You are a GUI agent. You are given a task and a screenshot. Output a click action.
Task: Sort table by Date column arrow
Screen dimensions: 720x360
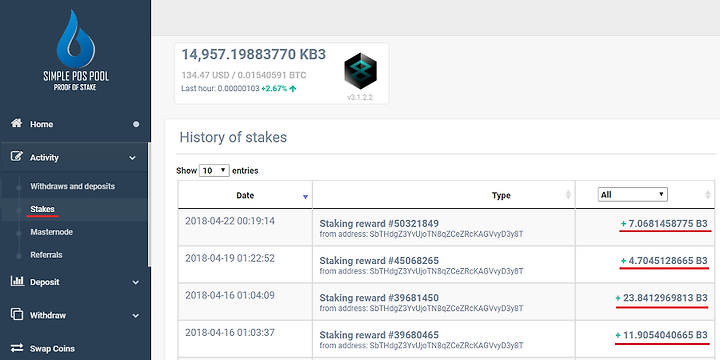[305, 197]
